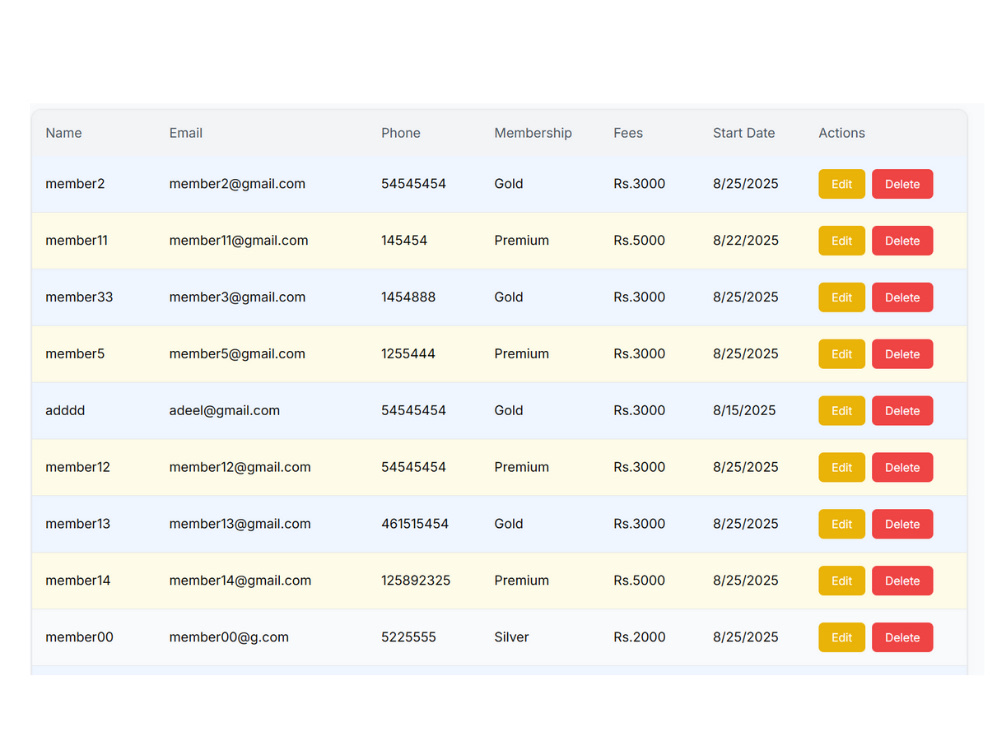Click the Start Date column header

pos(744,133)
